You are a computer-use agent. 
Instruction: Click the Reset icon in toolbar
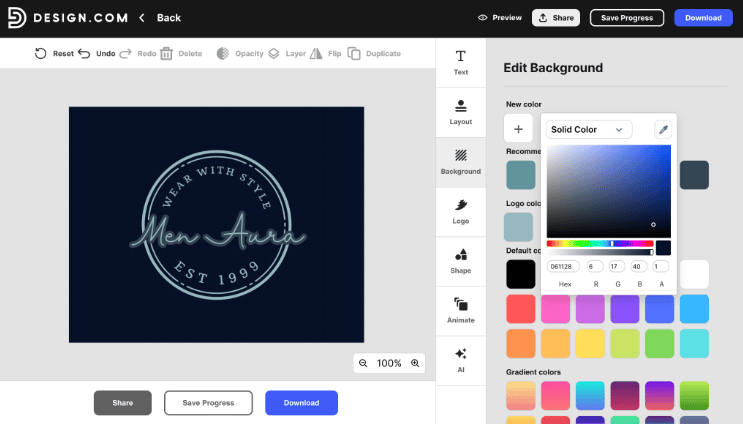41,54
